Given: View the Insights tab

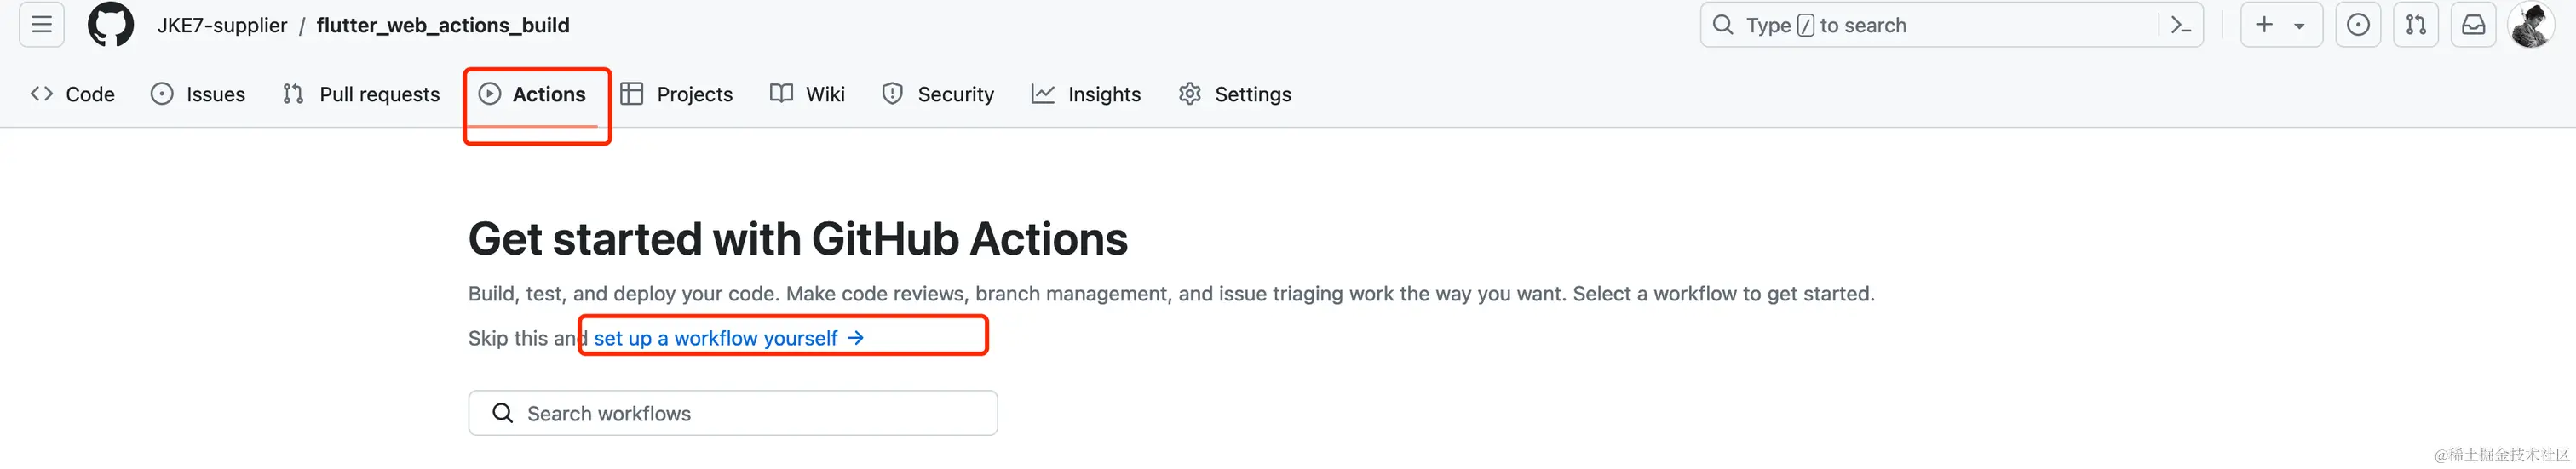Looking at the screenshot, I should [1086, 94].
